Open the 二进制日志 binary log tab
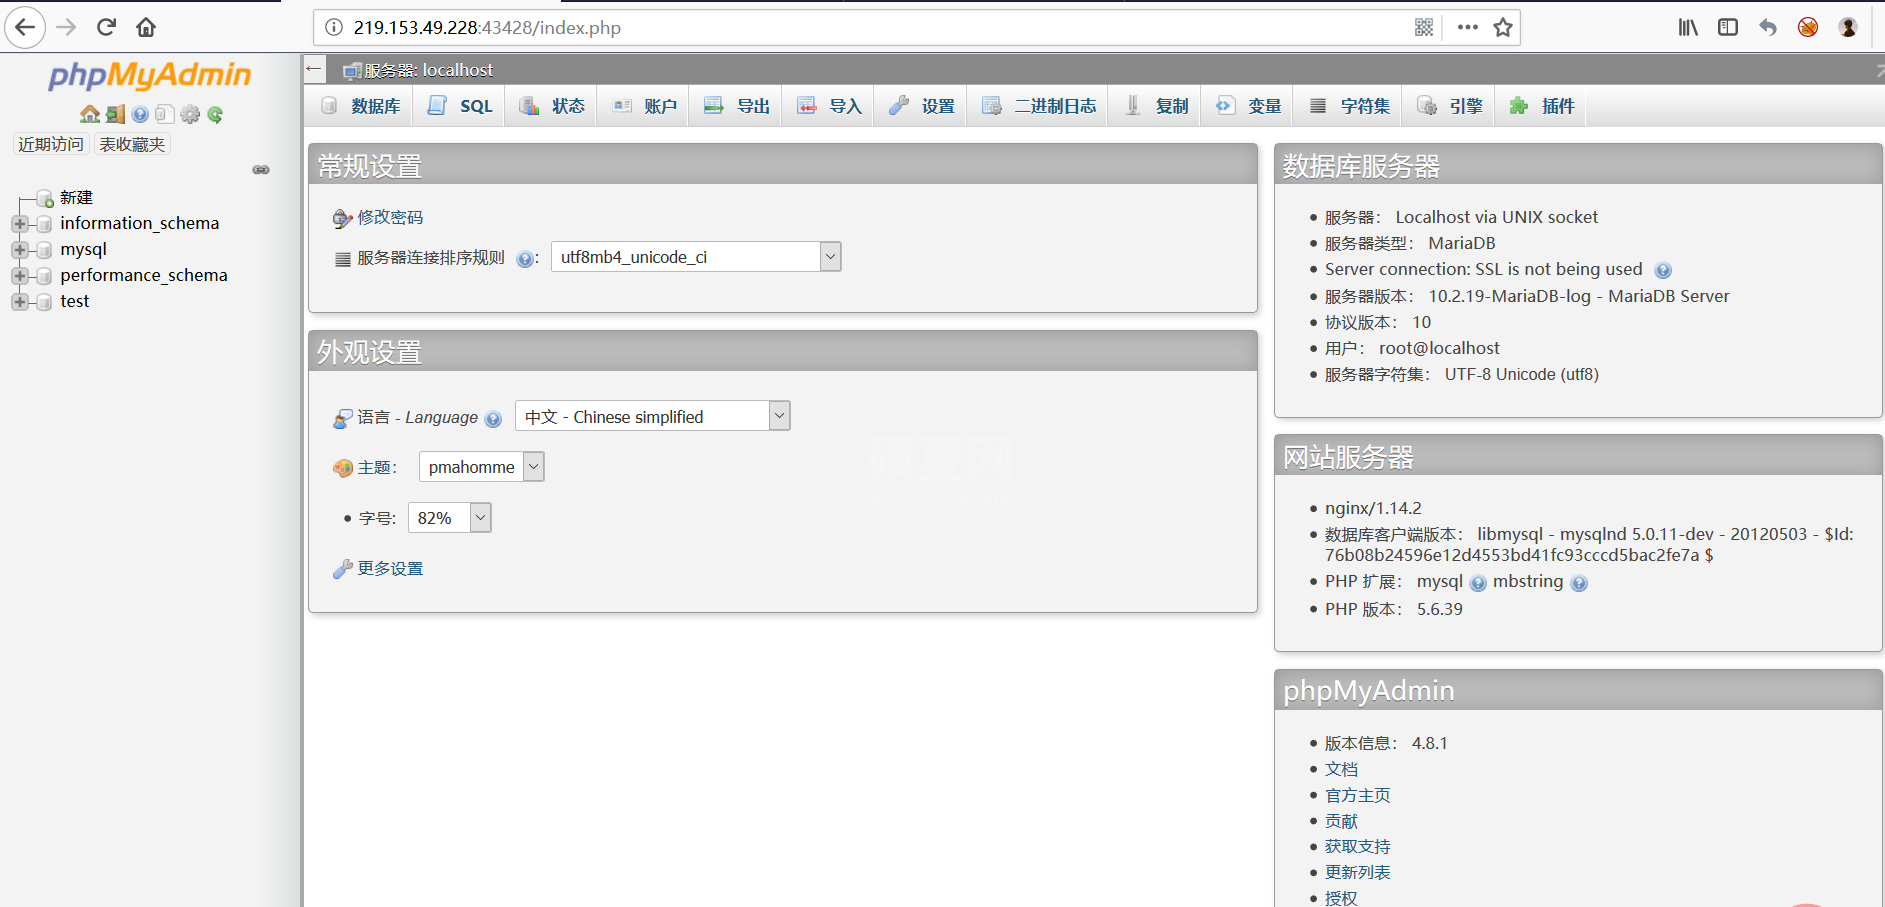The image size is (1885, 907). [1039, 106]
